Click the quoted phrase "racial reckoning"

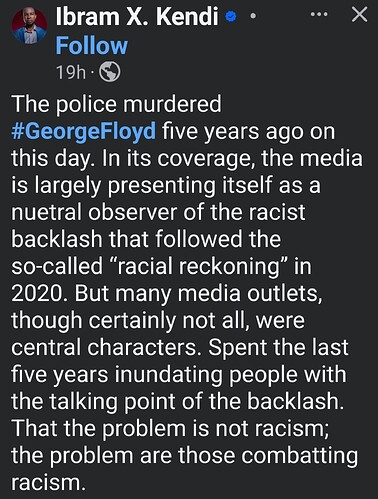[199, 266]
